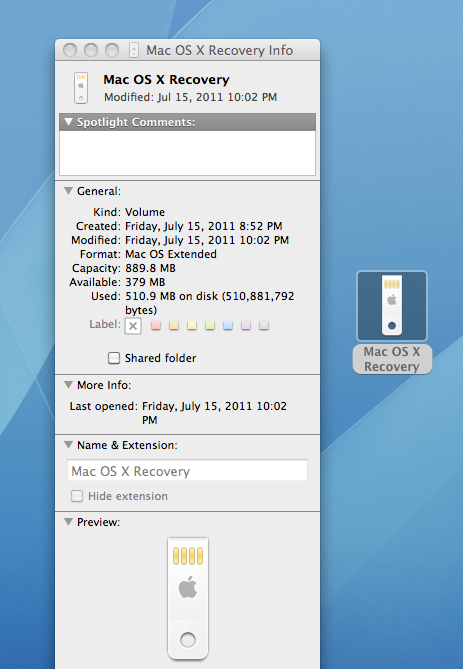463x669 pixels.
Task: Click the Last opened date value
Action: (x=214, y=413)
